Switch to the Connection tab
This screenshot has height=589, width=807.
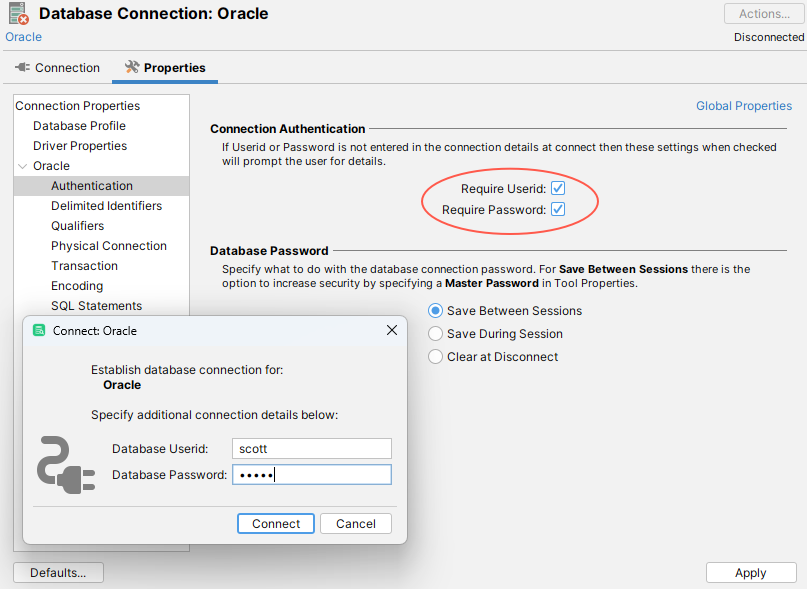click(66, 68)
